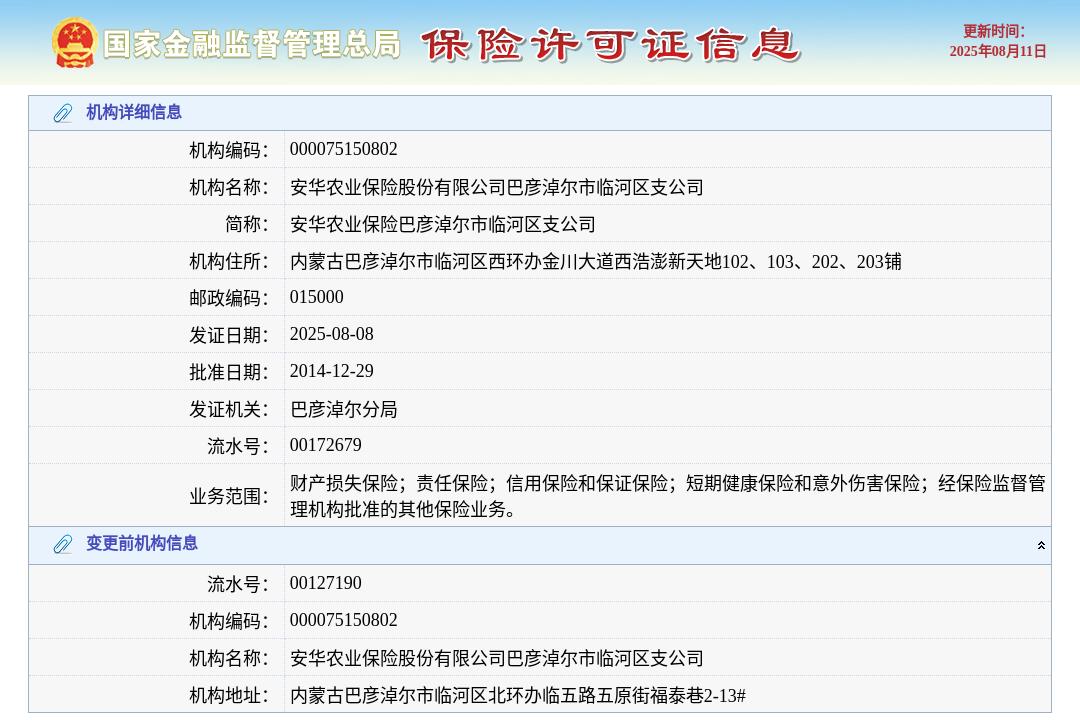Select the previous serial number 00127190

tap(326, 583)
